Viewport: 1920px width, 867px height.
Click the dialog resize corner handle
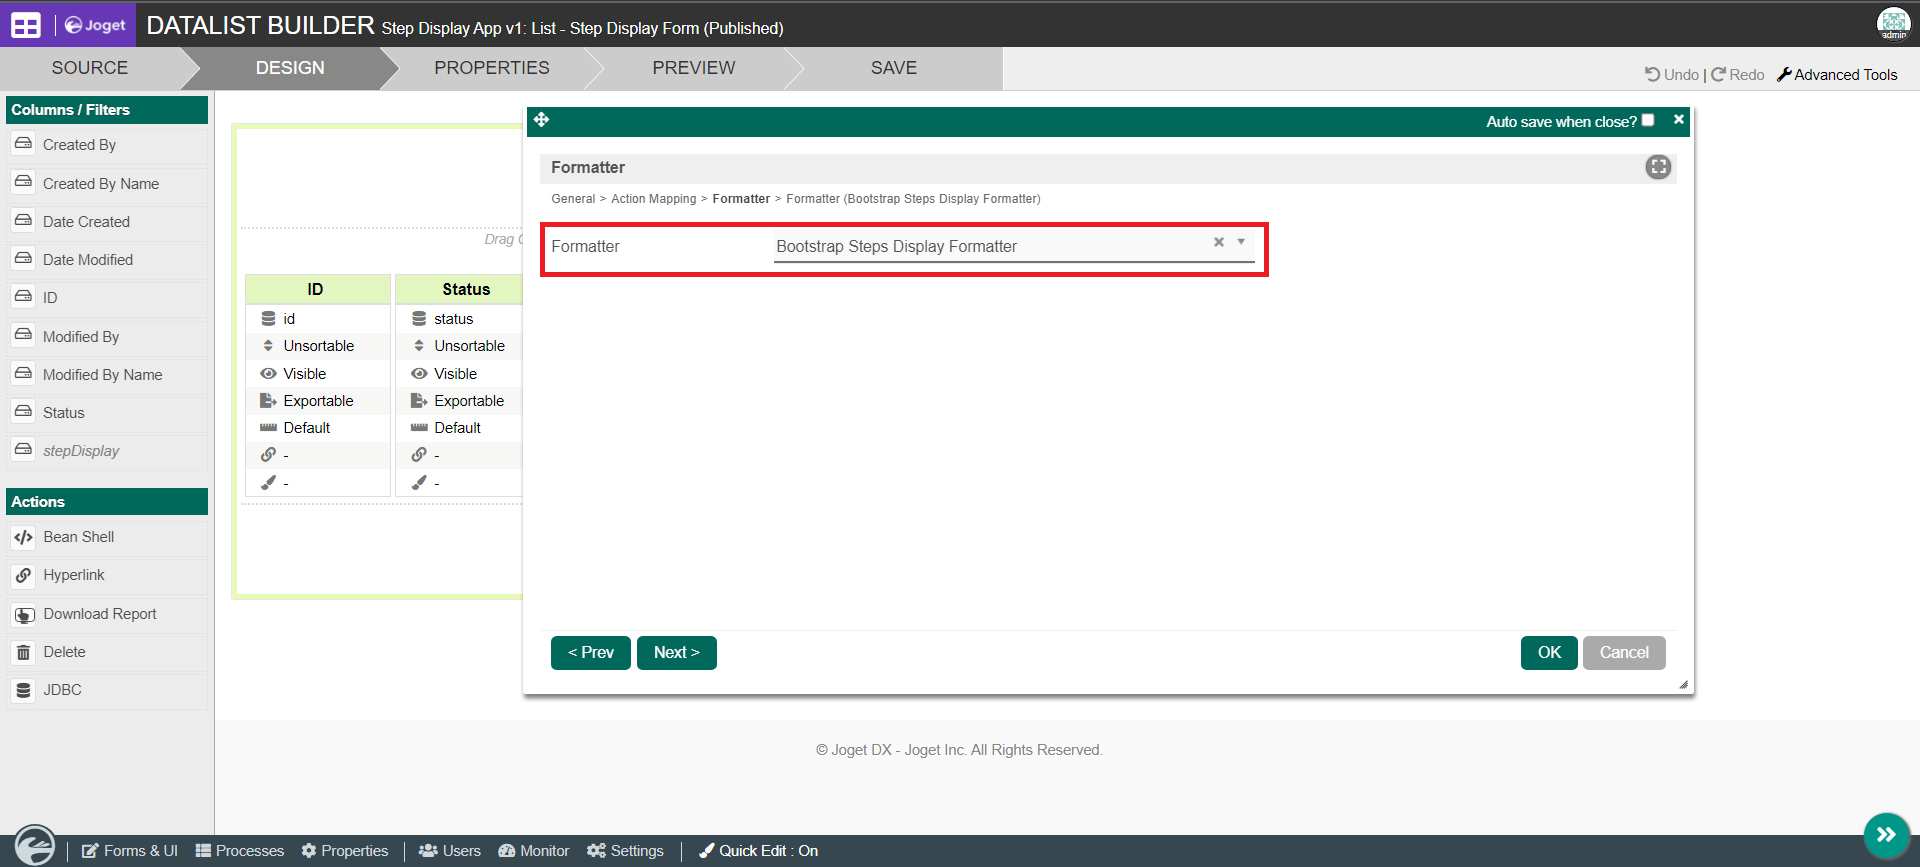[x=1683, y=685]
